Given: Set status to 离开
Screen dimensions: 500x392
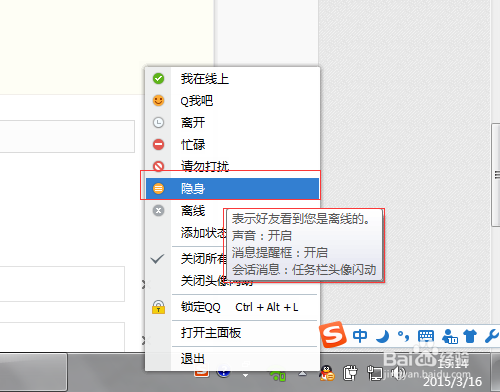Looking at the screenshot, I should point(233,122).
